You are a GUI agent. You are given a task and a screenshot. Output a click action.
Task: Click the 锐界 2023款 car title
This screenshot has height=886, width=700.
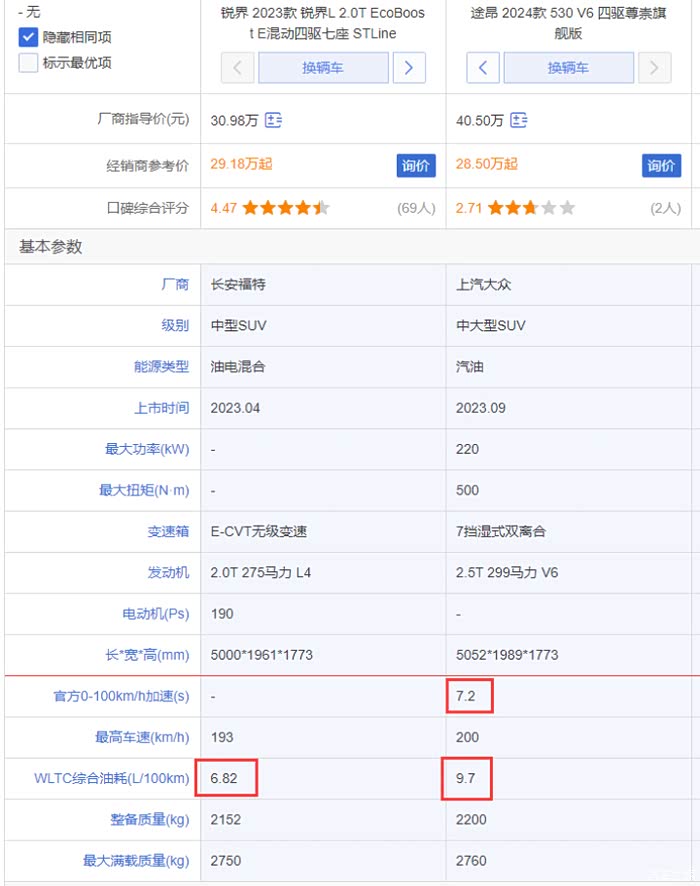[323, 23]
